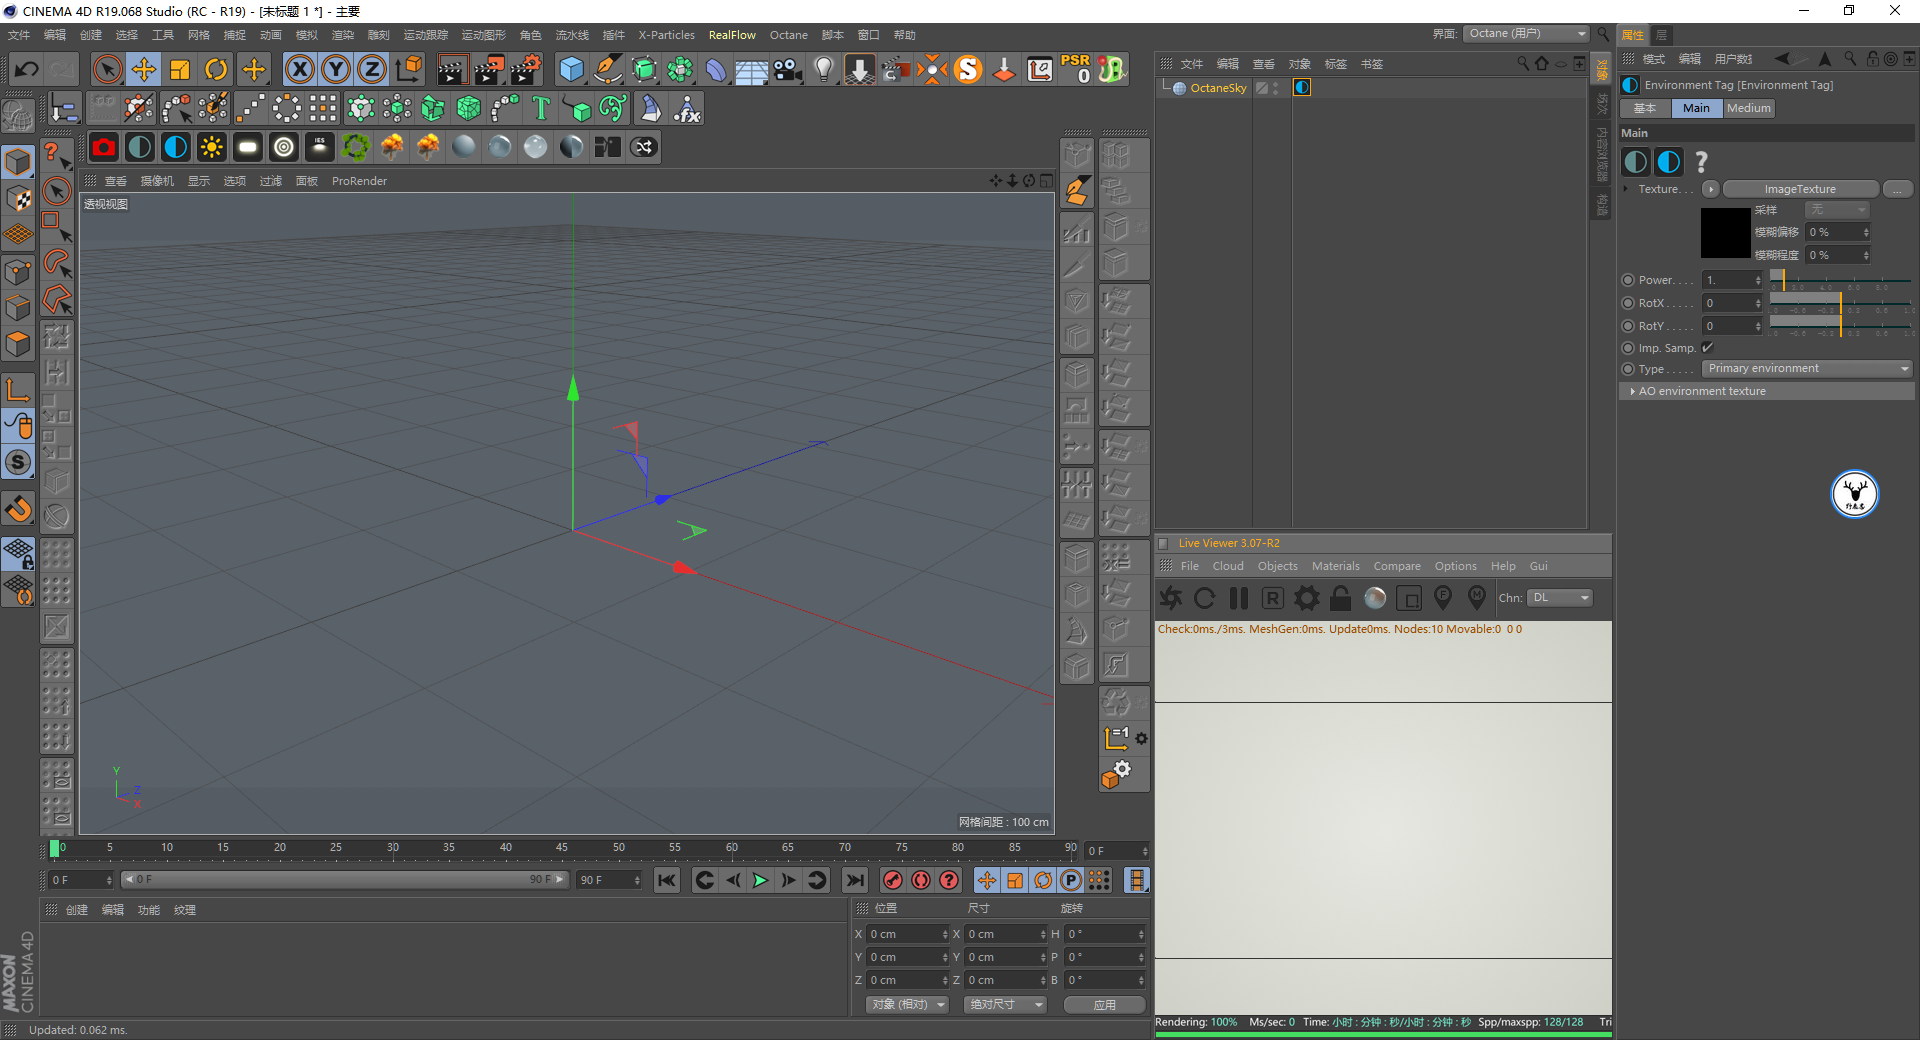Pause rendering in Live Viewer
This screenshot has width=1920, height=1040.
[1239, 598]
